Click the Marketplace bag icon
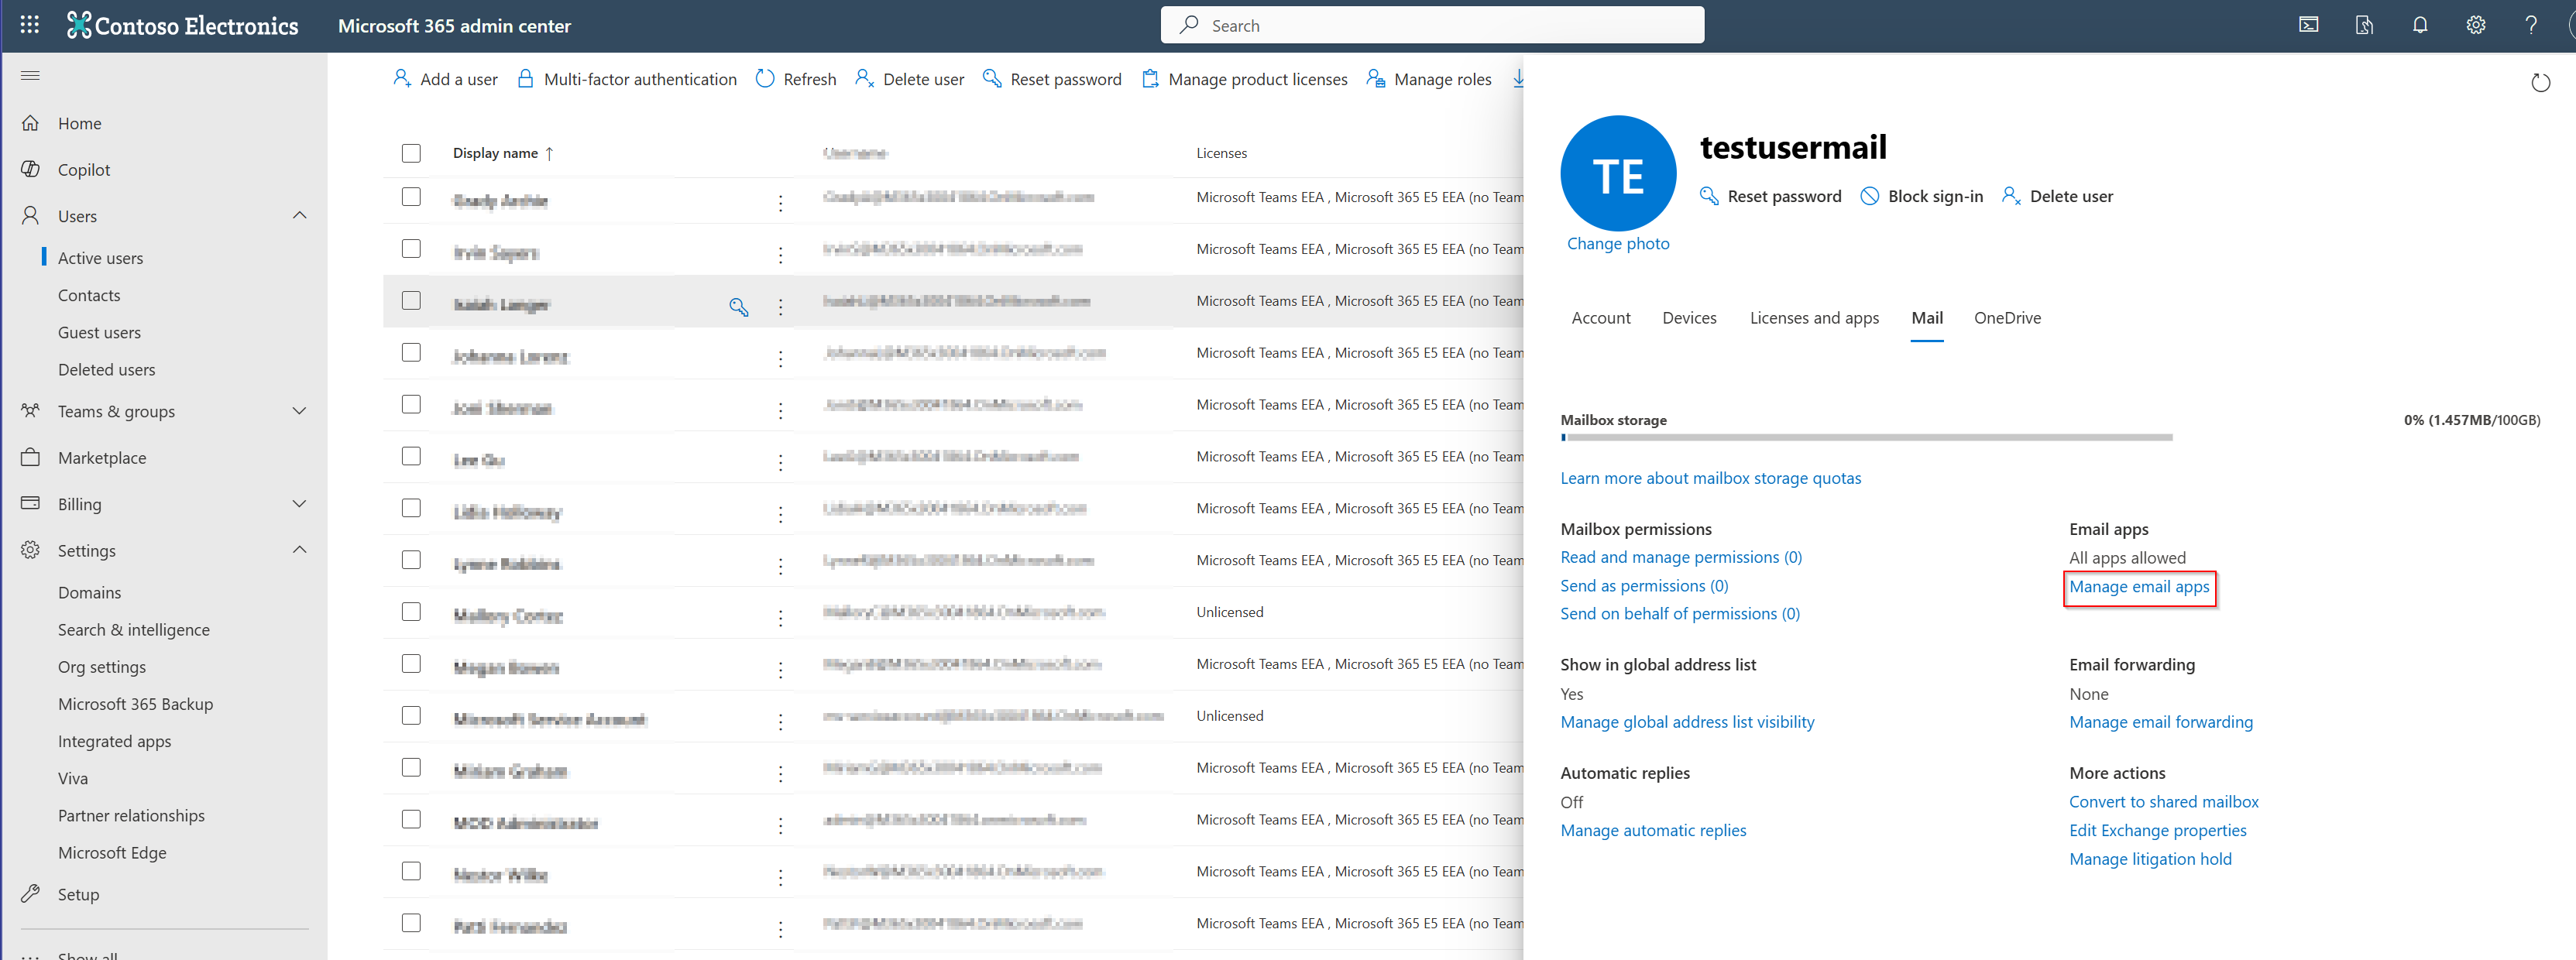The width and height of the screenshot is (2576, 960). (x=31, y=457)
